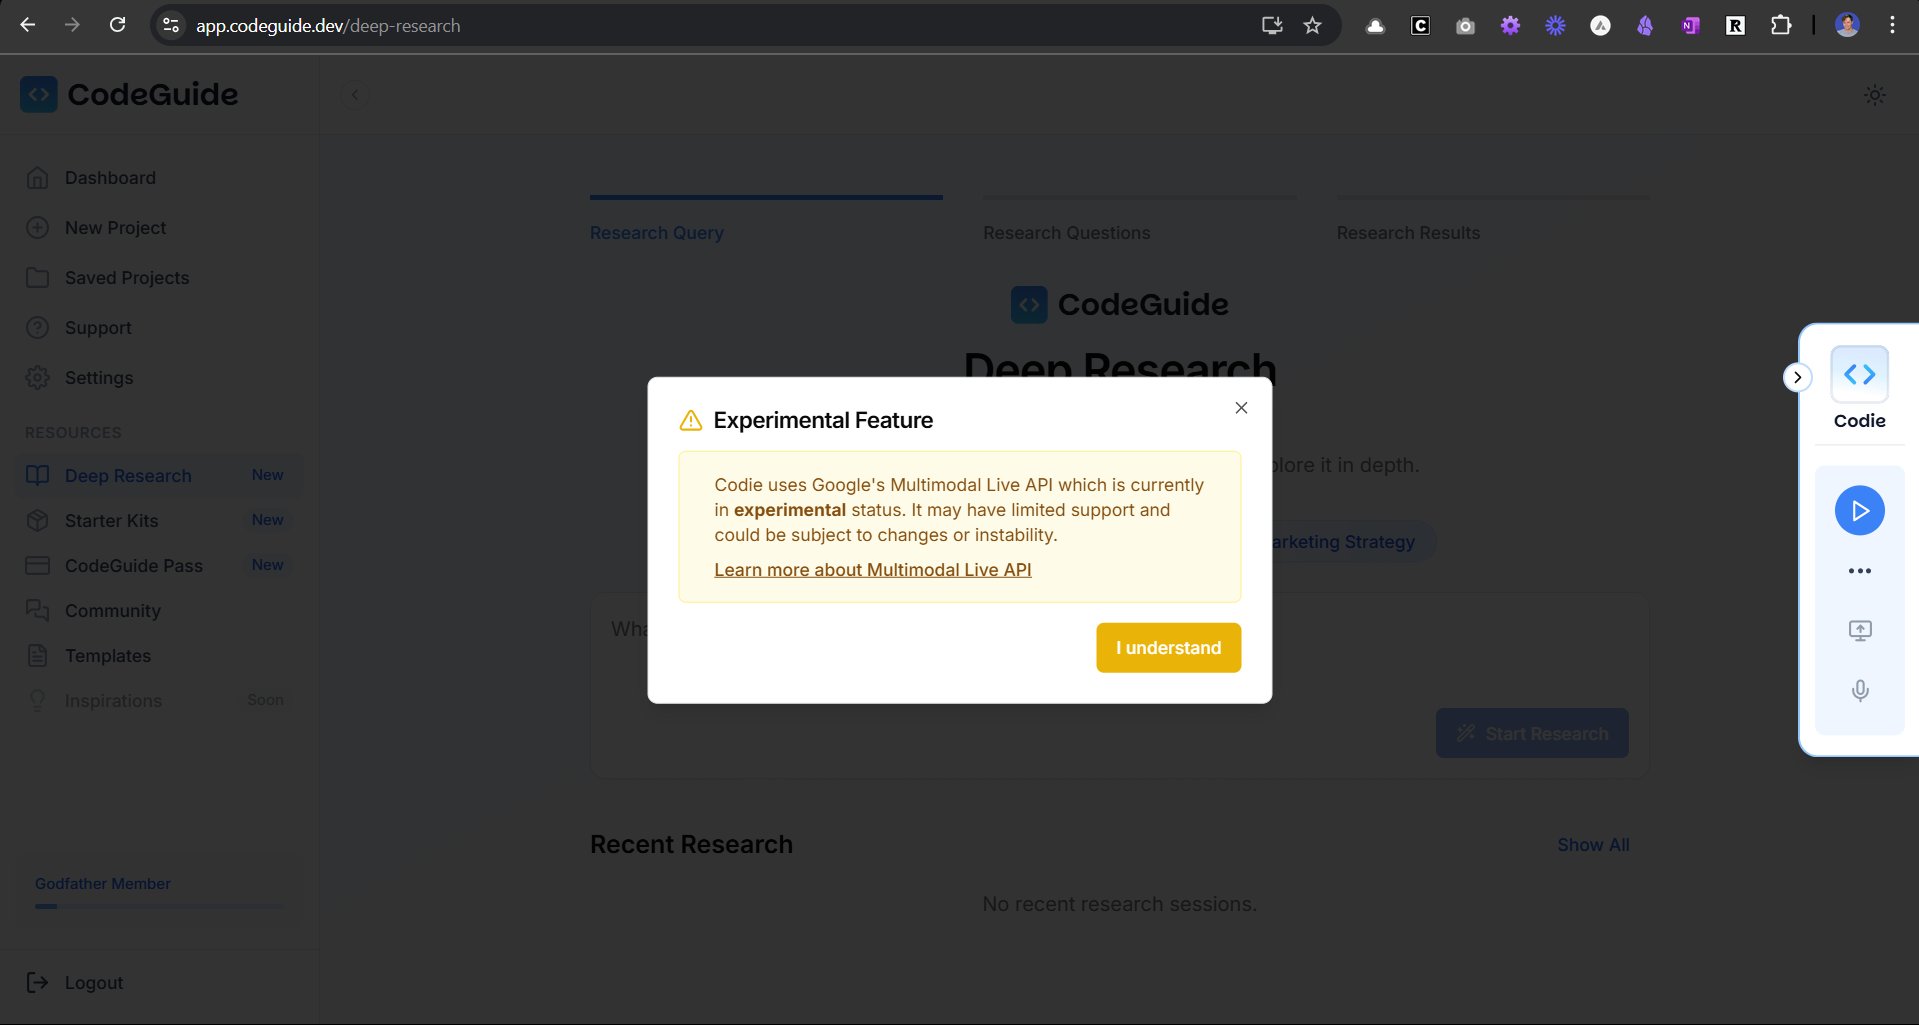The width and height of the screenshot is (1919, 1025).
Task: Click the New badge beside Starter Kits
Action: [x=267, y=520]
